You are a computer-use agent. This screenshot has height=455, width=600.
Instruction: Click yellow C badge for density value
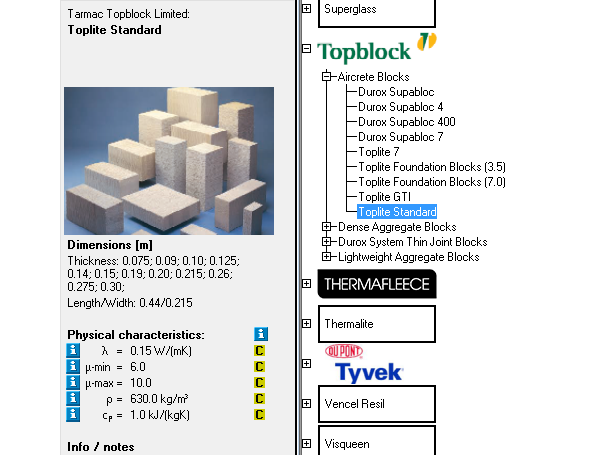click(x=259, y=399)
